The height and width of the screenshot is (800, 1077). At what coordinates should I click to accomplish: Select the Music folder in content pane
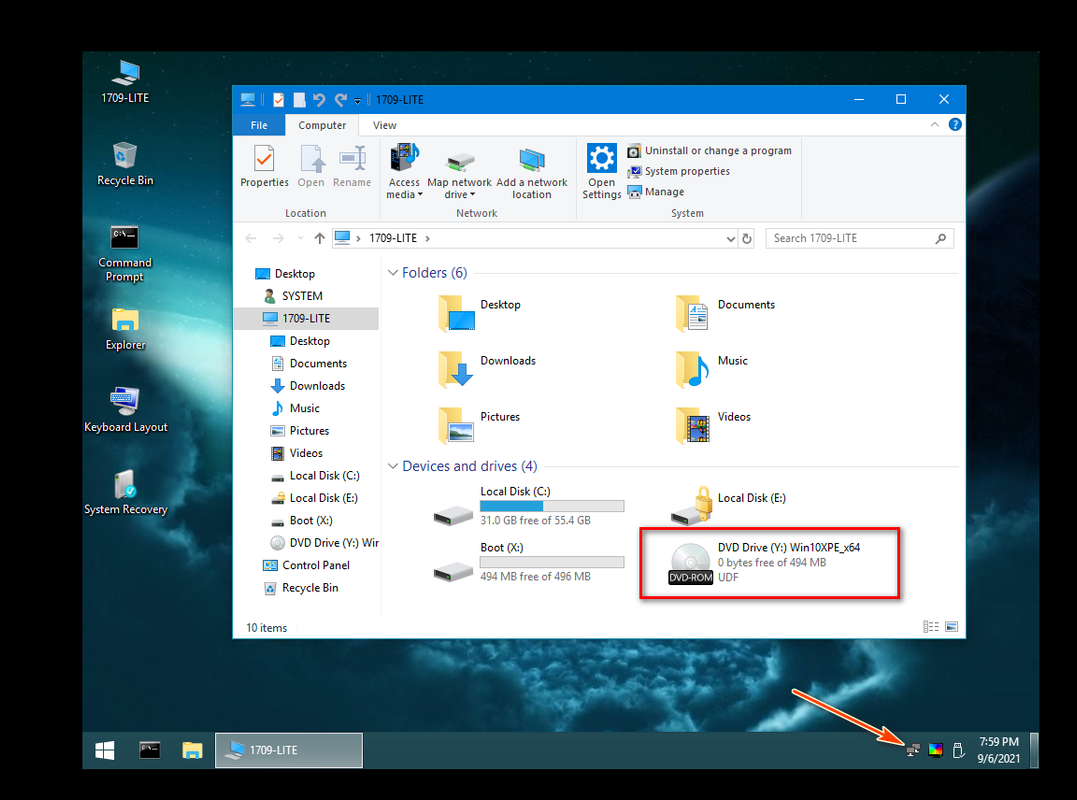coord(711,369)
